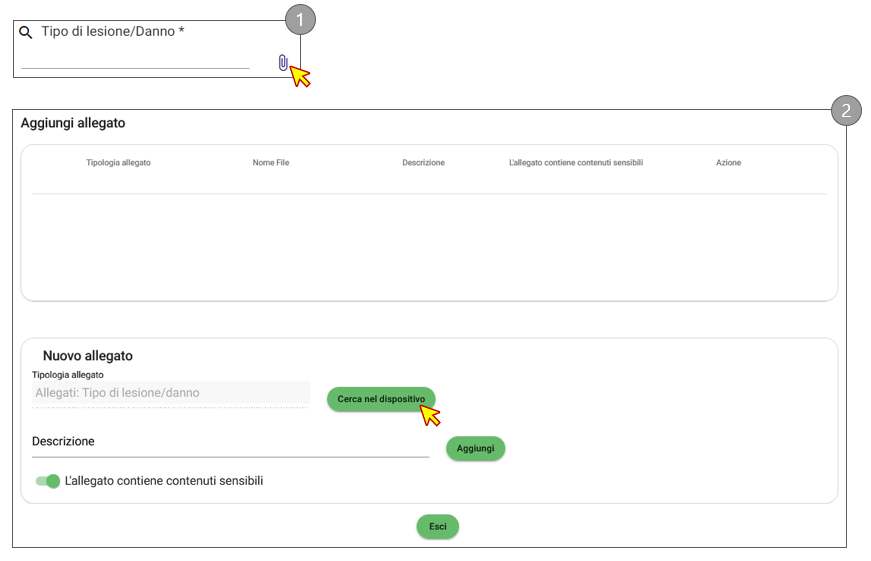Click the sensitive contents column header in the table
This screenshot has width=871, height=561.
pos(575,163)
